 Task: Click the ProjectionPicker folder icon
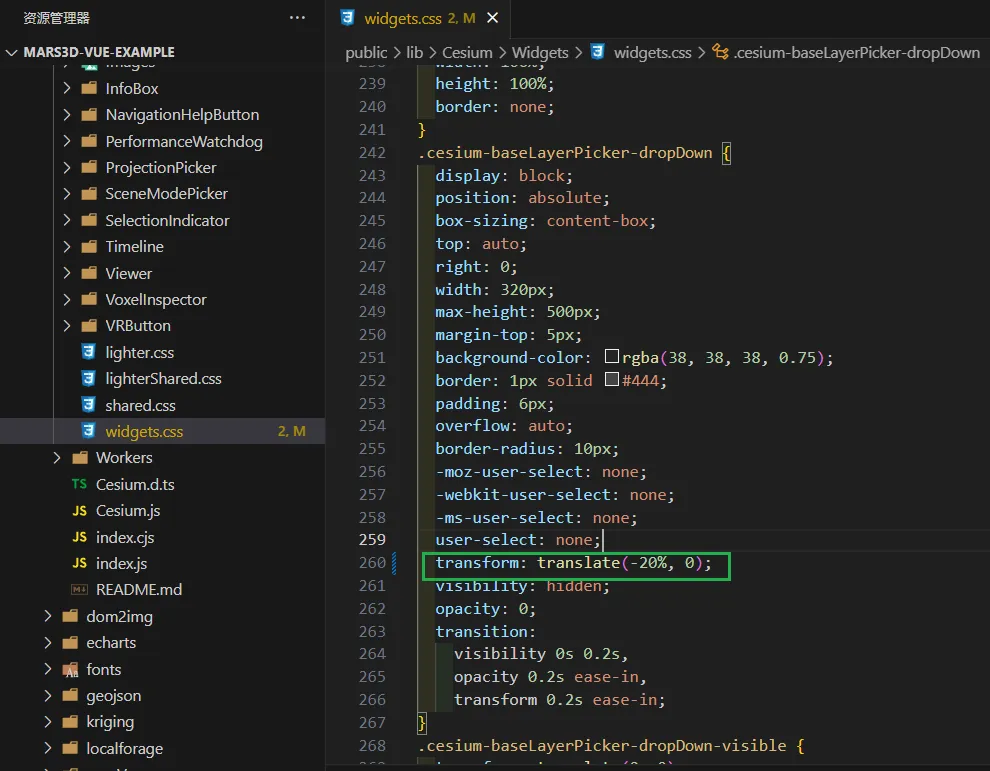[89, 167]
